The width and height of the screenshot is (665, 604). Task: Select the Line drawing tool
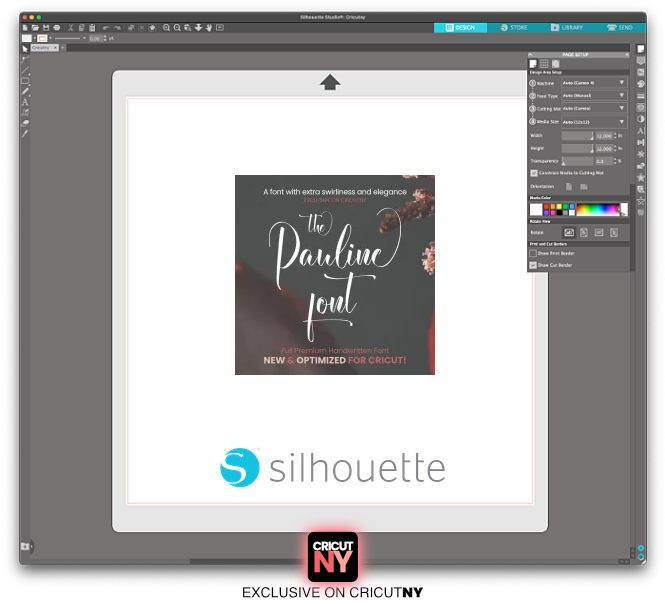[x=25, y=70]
